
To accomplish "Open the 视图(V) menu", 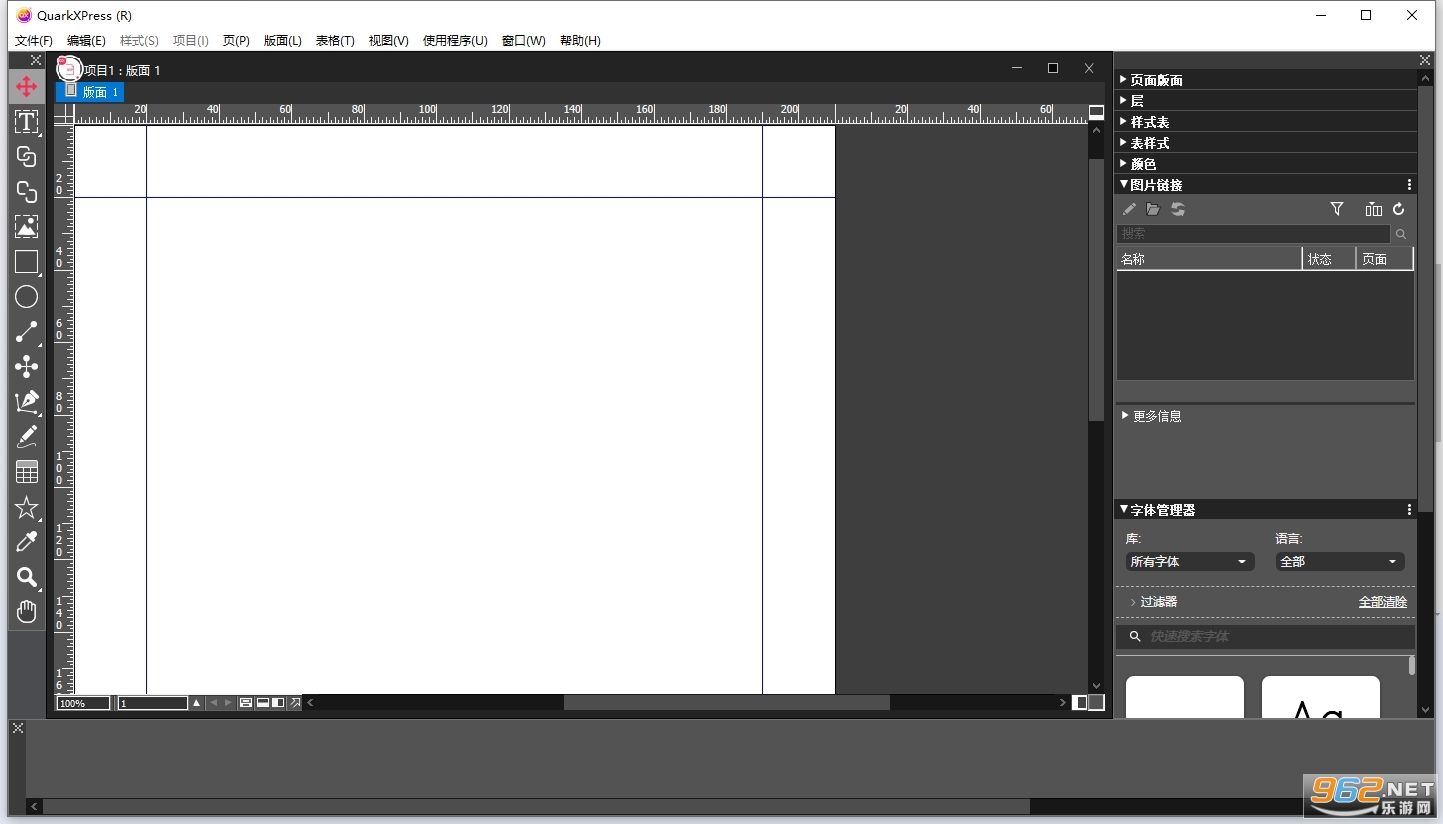I will [388, 41].
